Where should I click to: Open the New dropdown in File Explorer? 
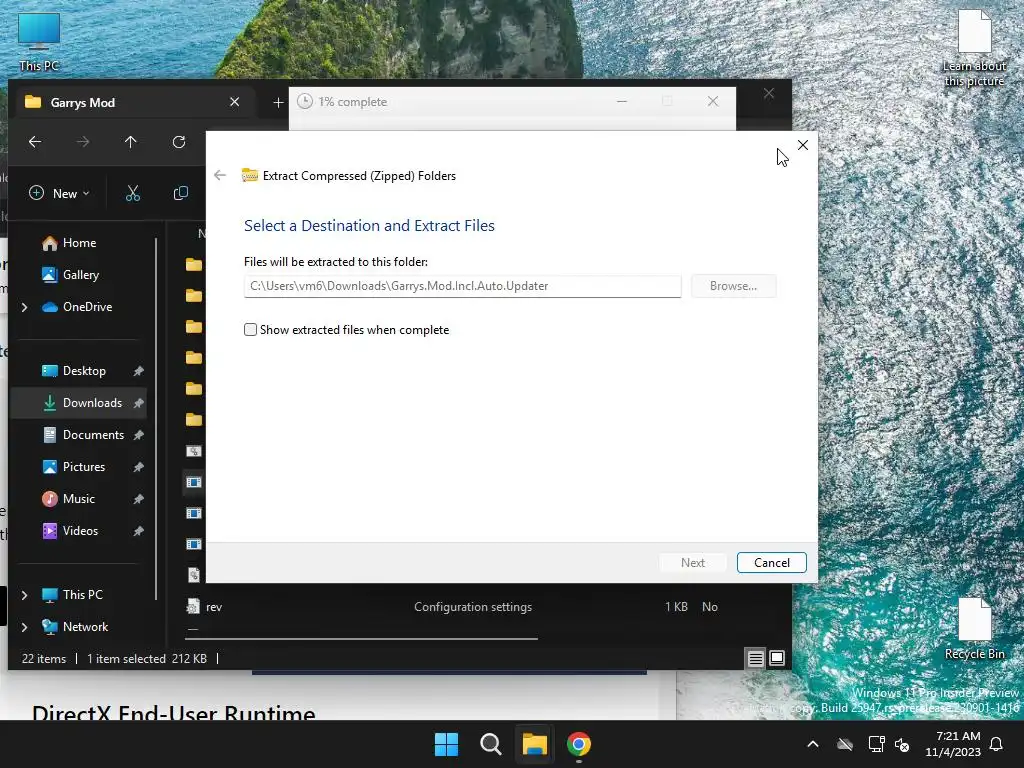pyautogui.click(x=59, y=193)
